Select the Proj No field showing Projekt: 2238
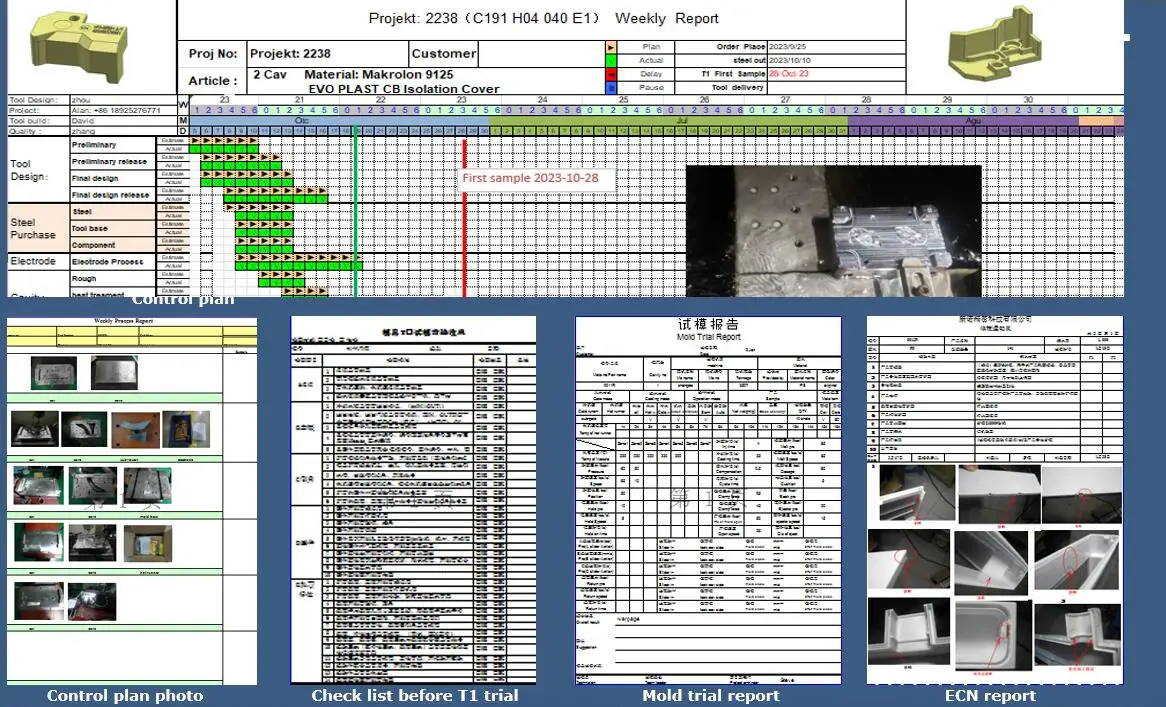The width and height of the screenshot is (1166, 707). (x=327, y=54)
